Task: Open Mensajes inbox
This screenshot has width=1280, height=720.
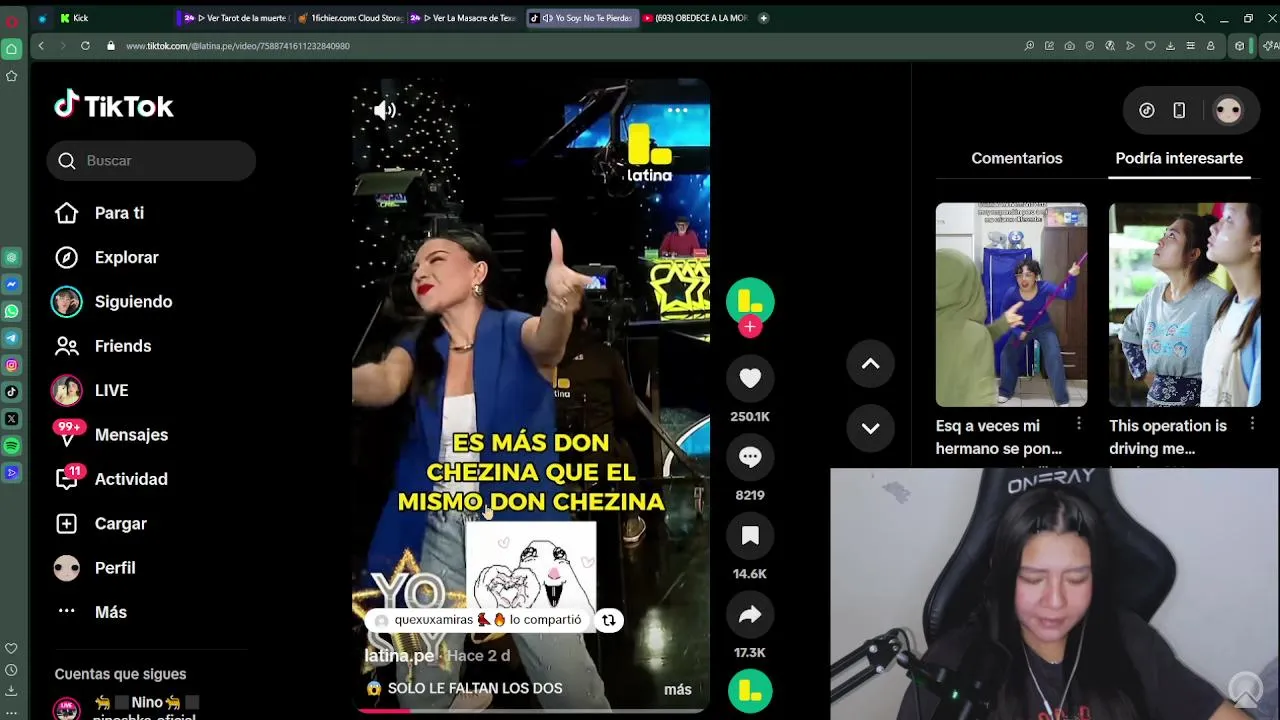Action: point(131,435)
